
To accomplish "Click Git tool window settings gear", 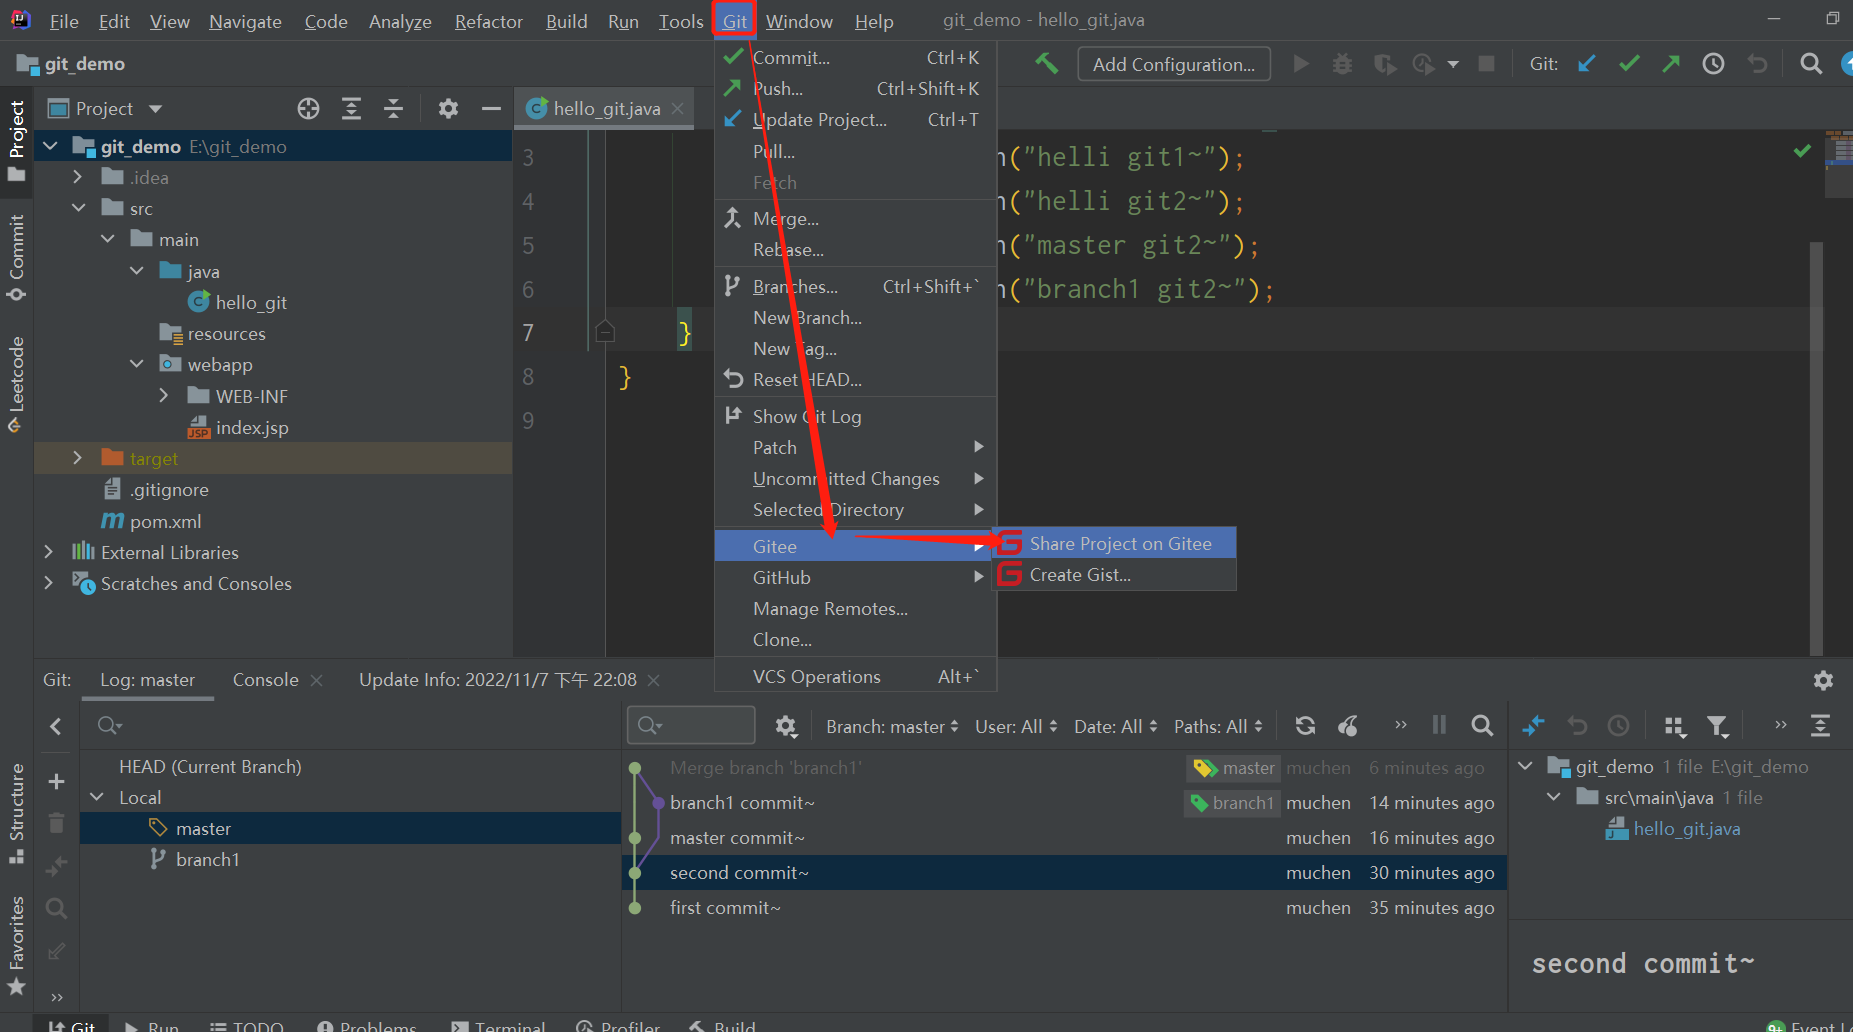I will (1823, 680).
